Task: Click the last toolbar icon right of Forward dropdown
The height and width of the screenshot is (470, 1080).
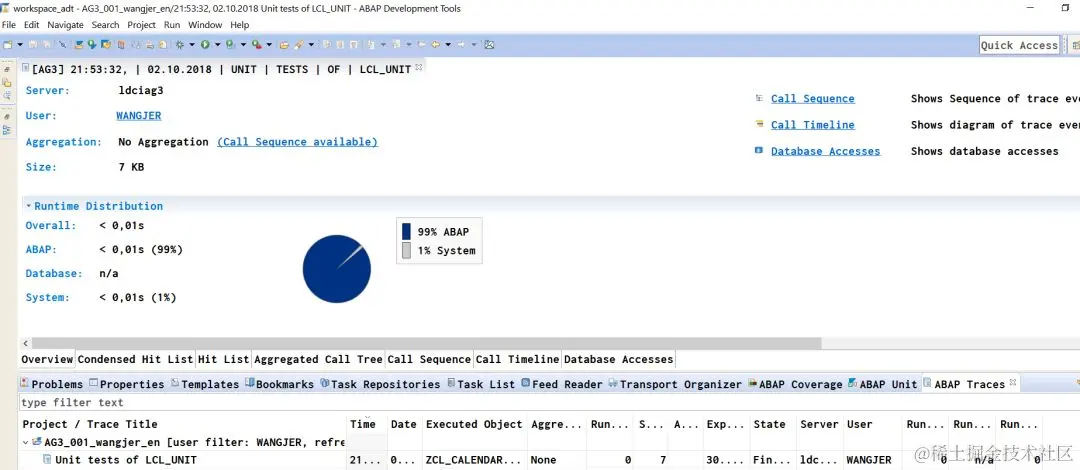Action: pos(489,45)
